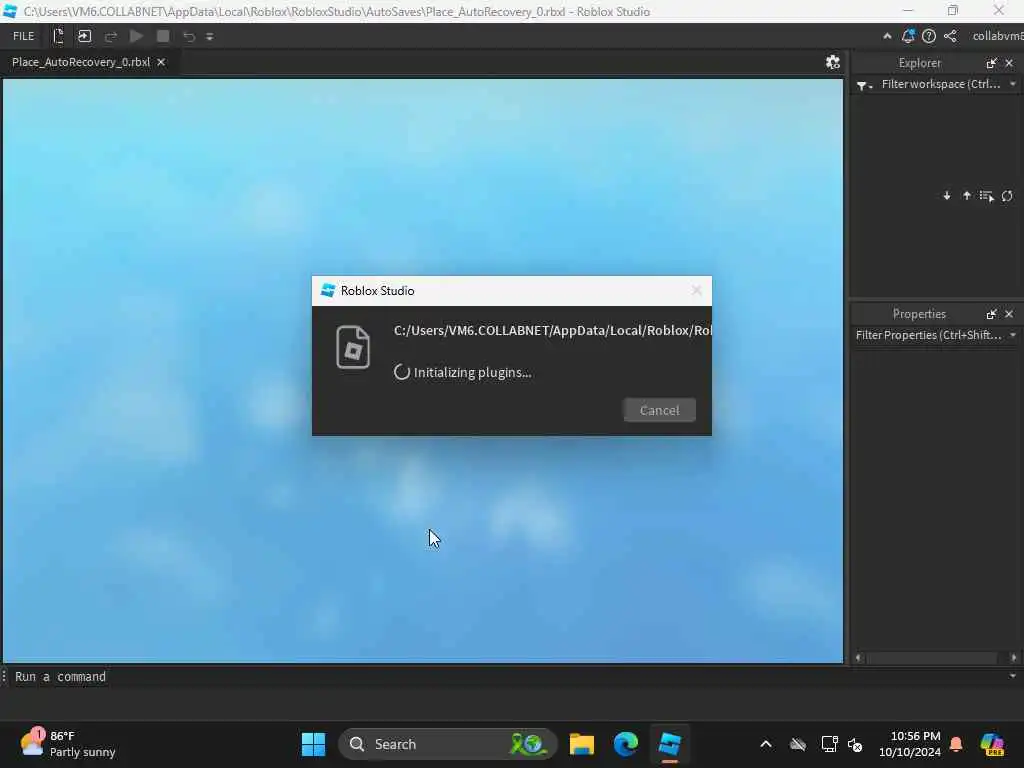The width and height of the screenshot is (1024, 768).
Task: Click the taskbar Search box
Action: 447,744
